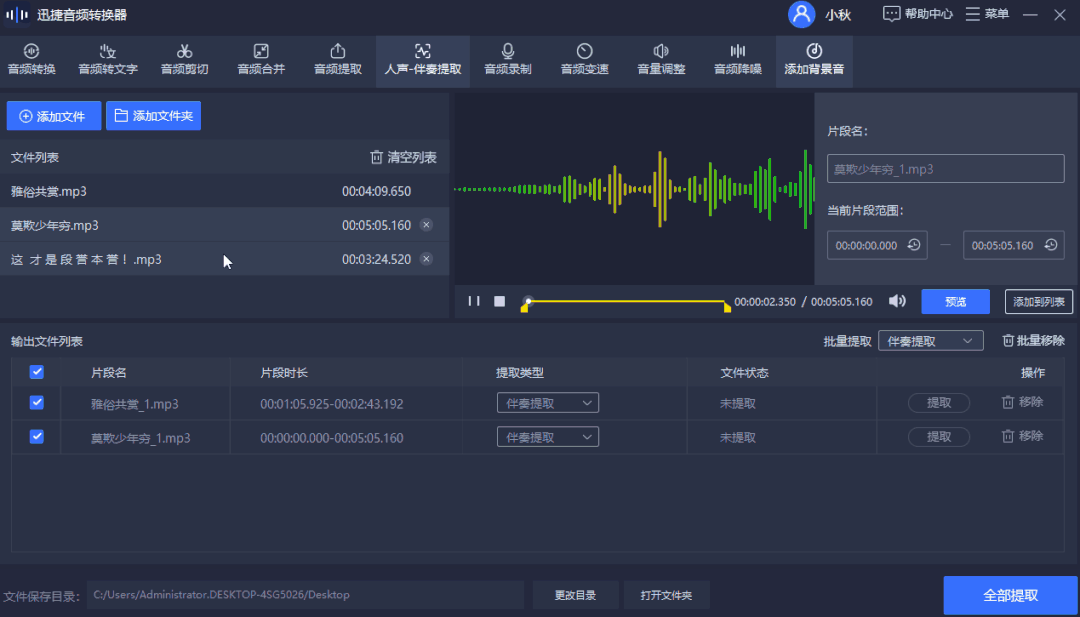Select the 音频提取 tab
This screenshot has height=617, width=1080.
(338, 61)
